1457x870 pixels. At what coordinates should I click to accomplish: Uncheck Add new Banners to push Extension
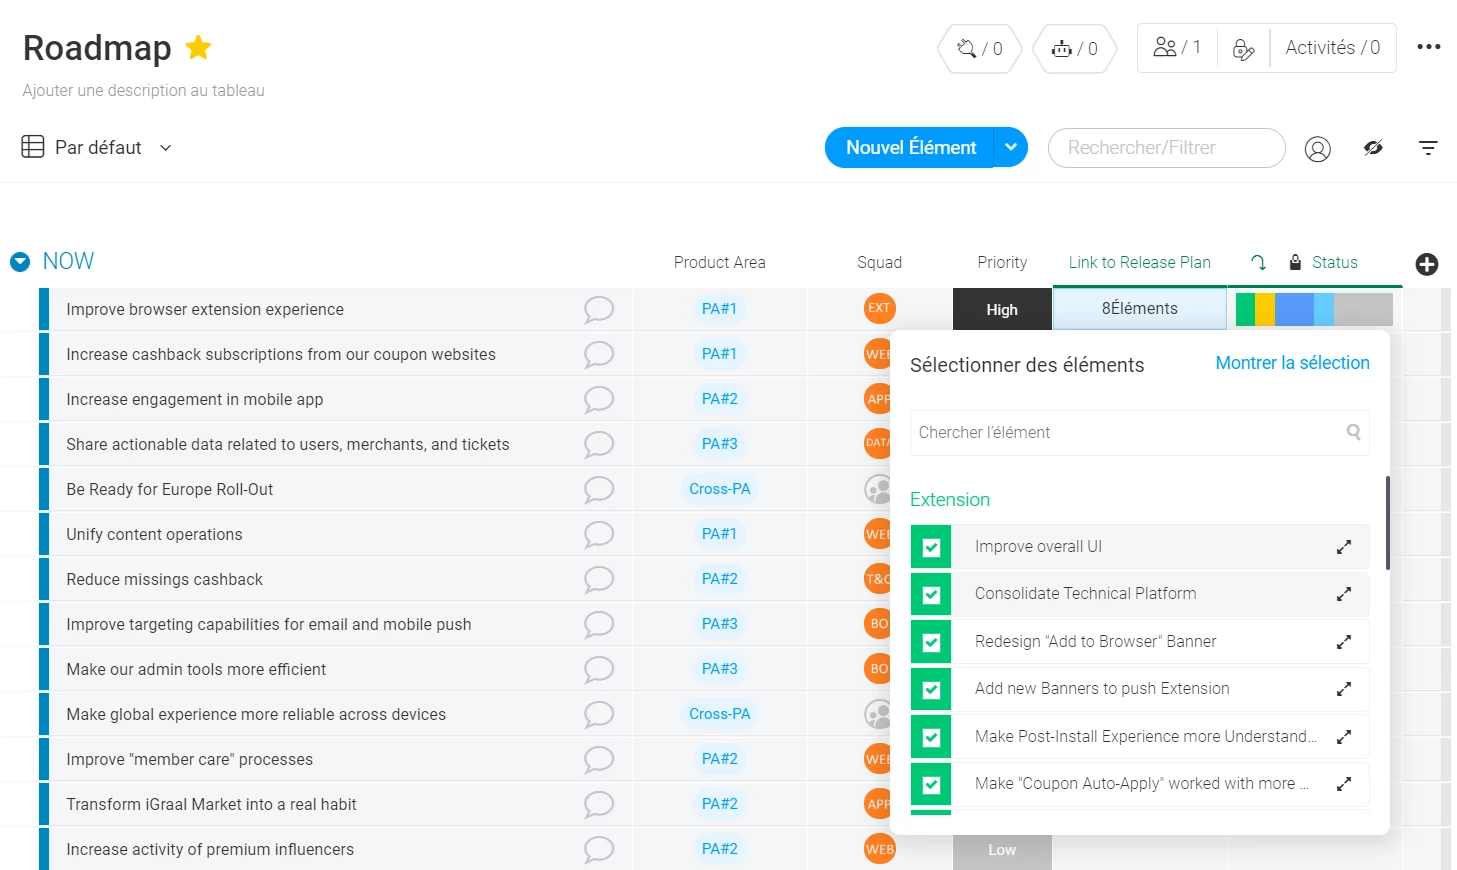(931, 689)
